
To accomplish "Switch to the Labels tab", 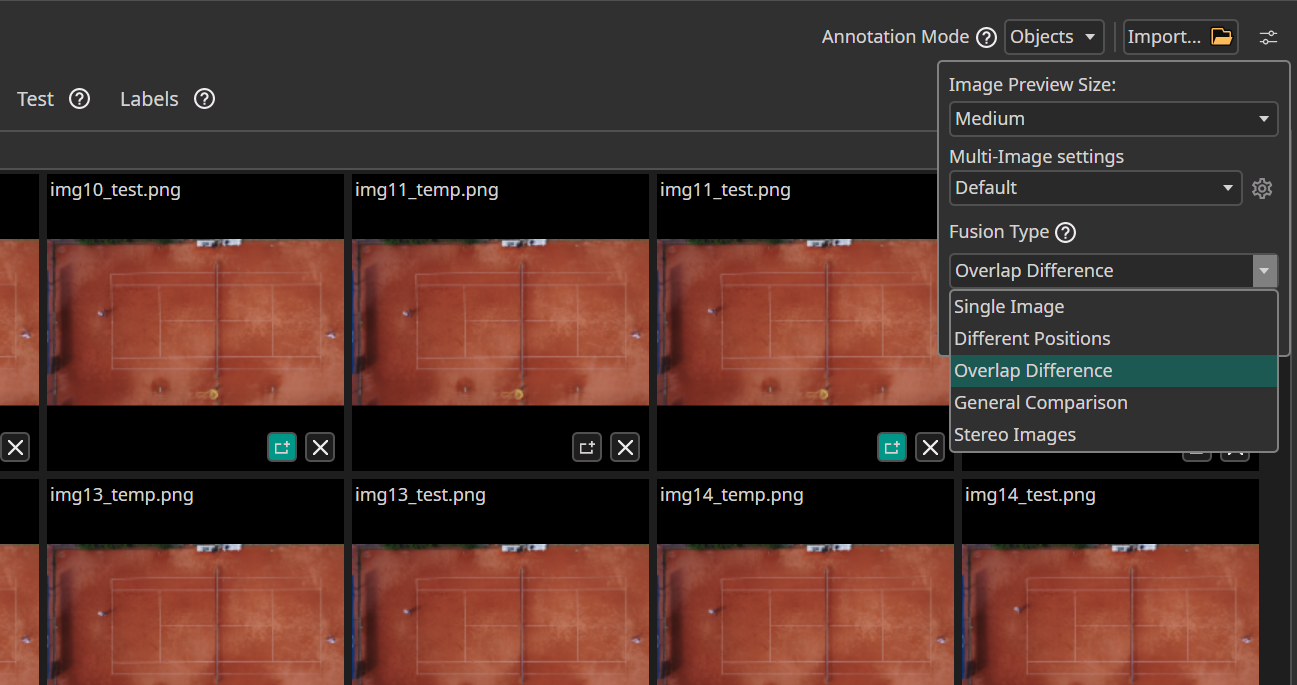I will point(149,99).
